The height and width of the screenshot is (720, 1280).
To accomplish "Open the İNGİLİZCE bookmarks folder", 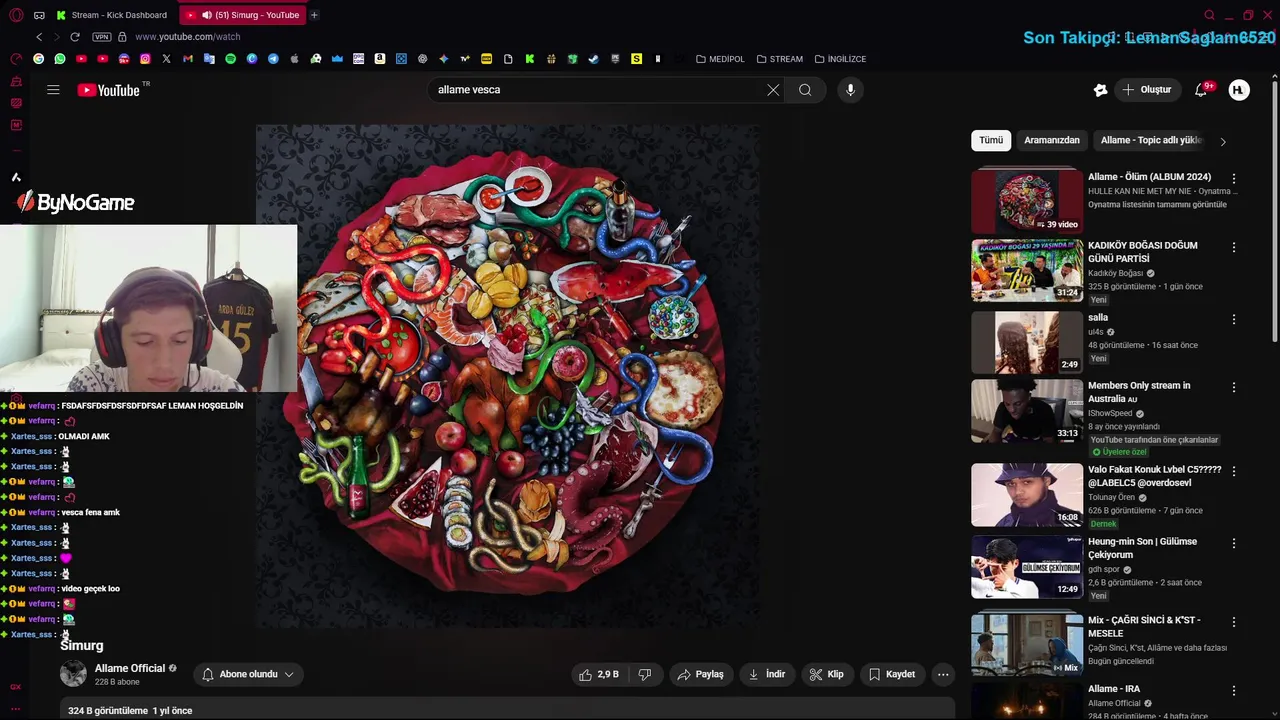I will point(840,59).
